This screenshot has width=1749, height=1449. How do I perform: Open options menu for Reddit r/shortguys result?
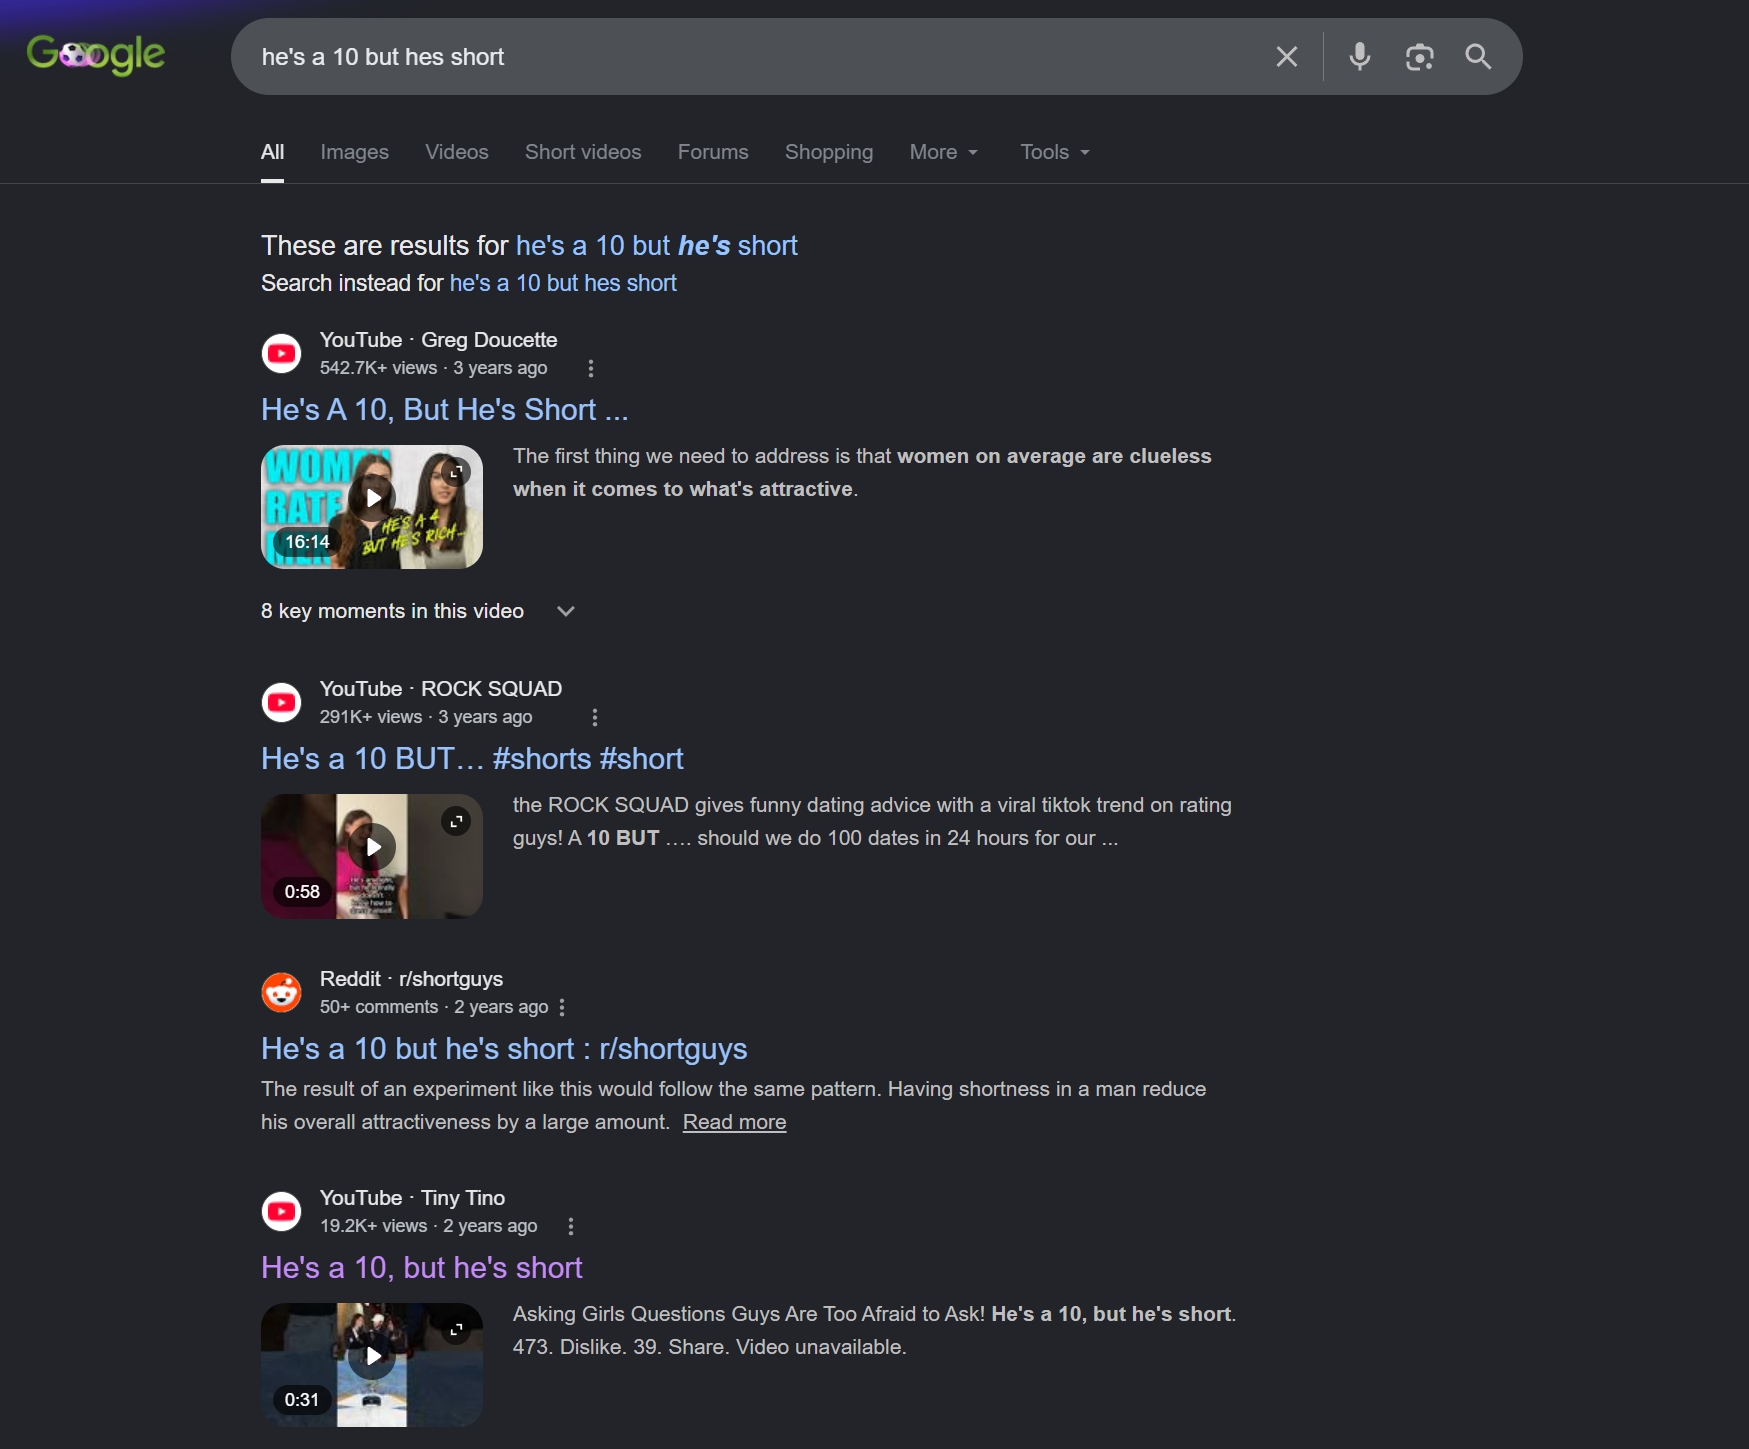coord(562,1007)
